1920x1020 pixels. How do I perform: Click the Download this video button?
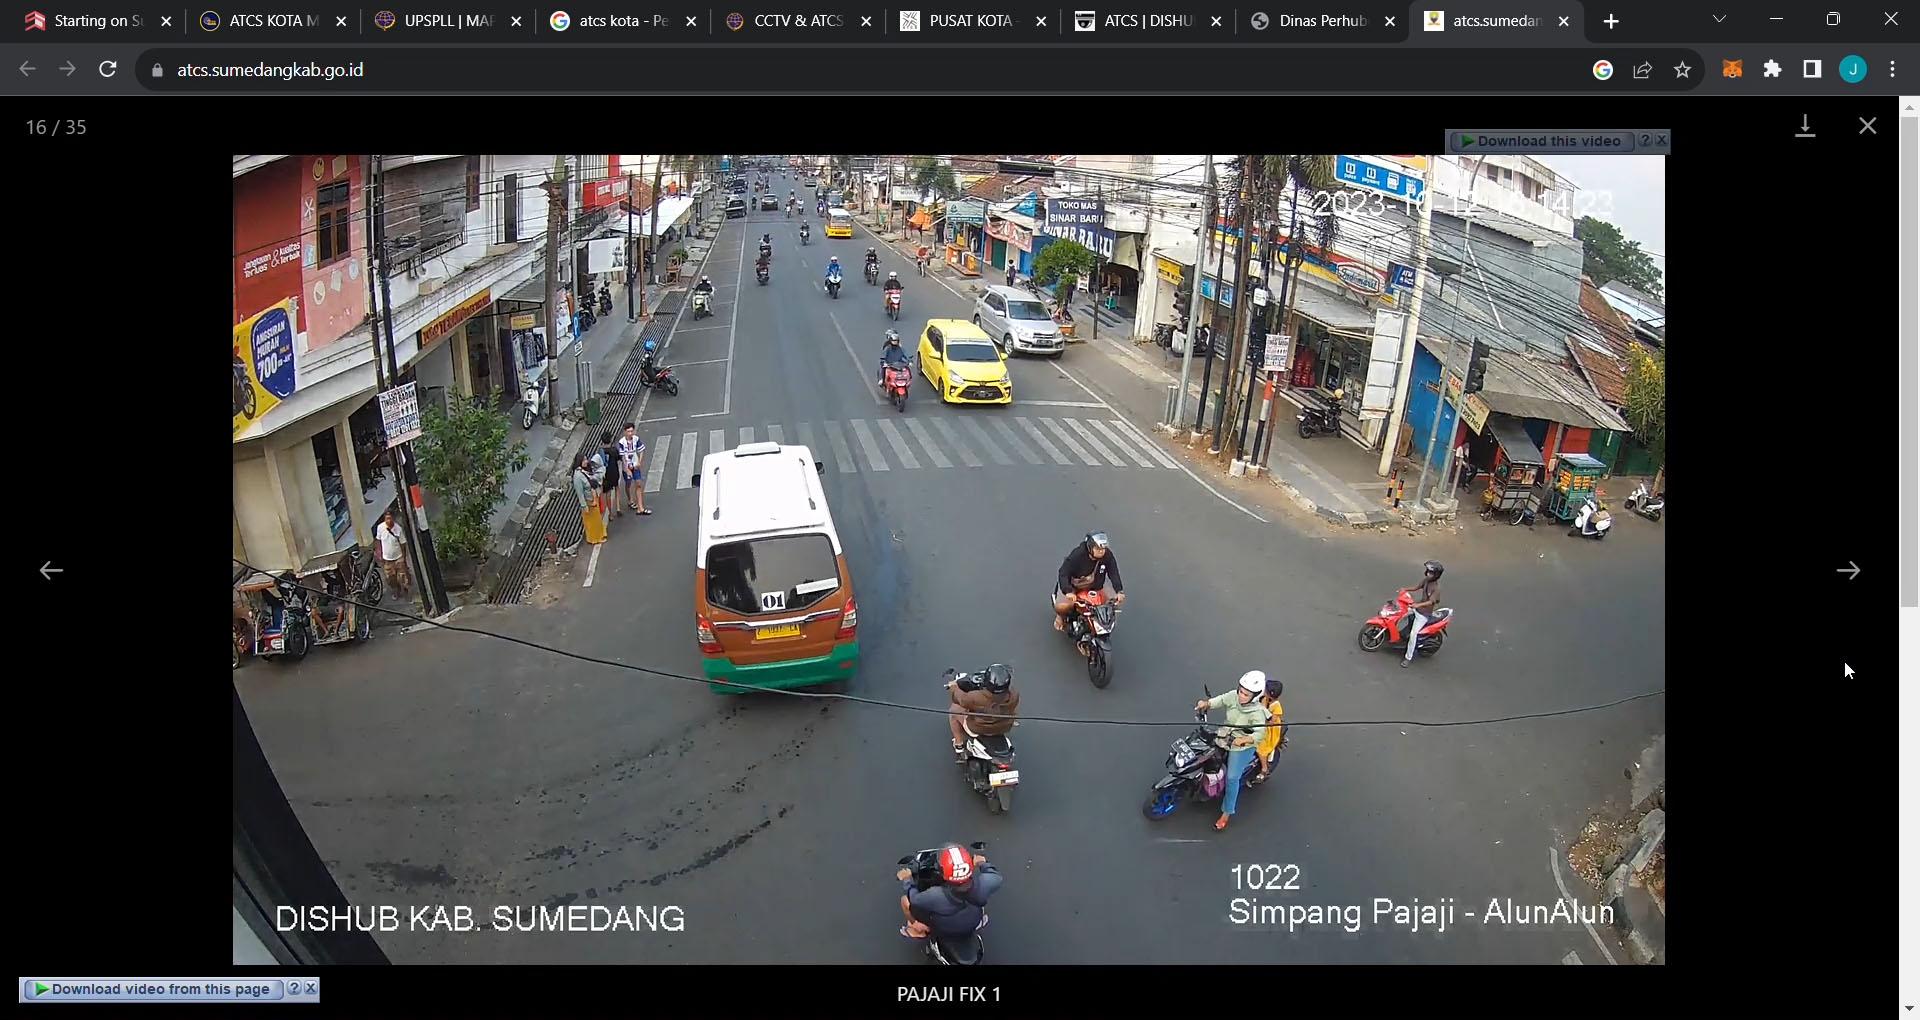(x=1540, y=141)
